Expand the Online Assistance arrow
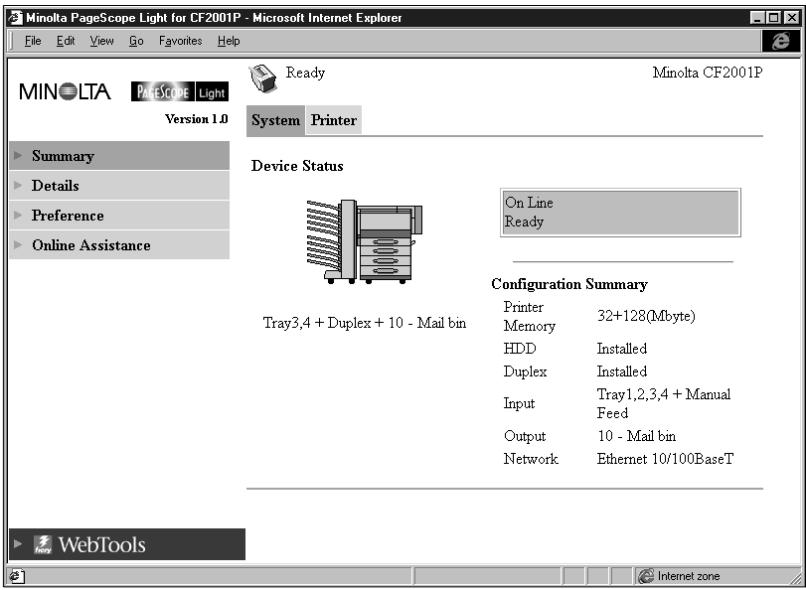 [19, 245]
